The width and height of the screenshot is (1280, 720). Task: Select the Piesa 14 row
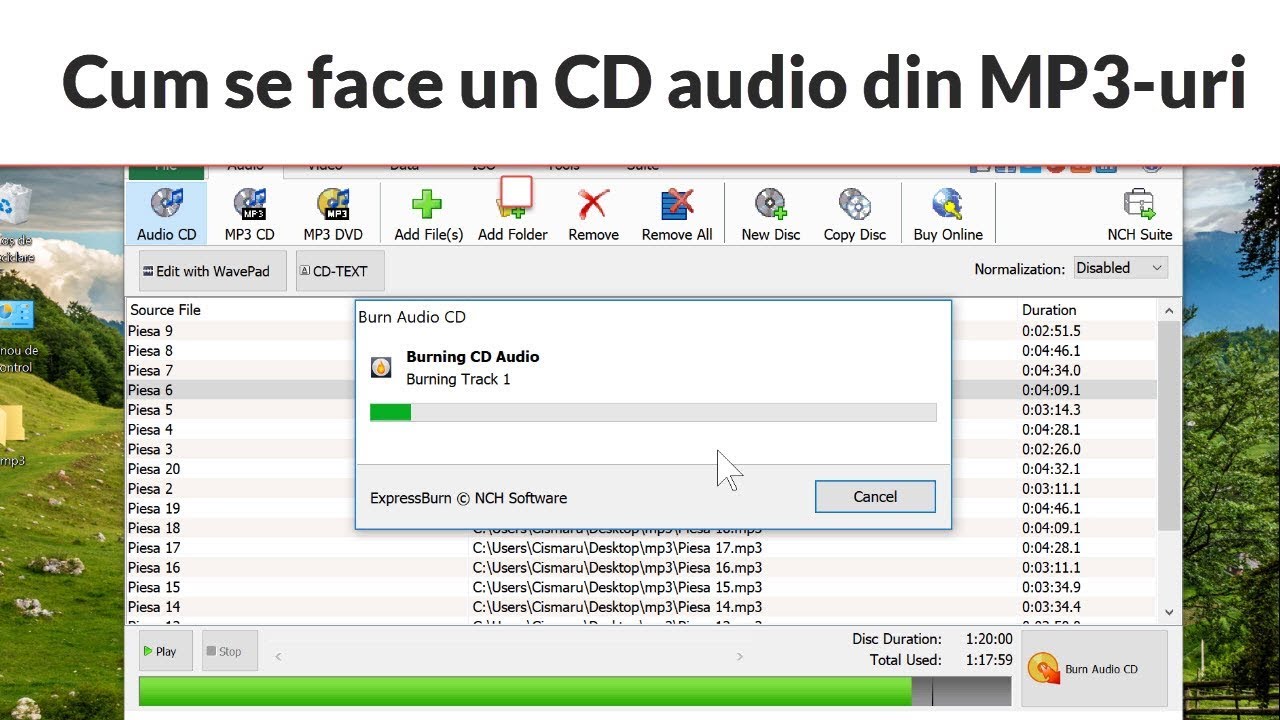[641, 607]
